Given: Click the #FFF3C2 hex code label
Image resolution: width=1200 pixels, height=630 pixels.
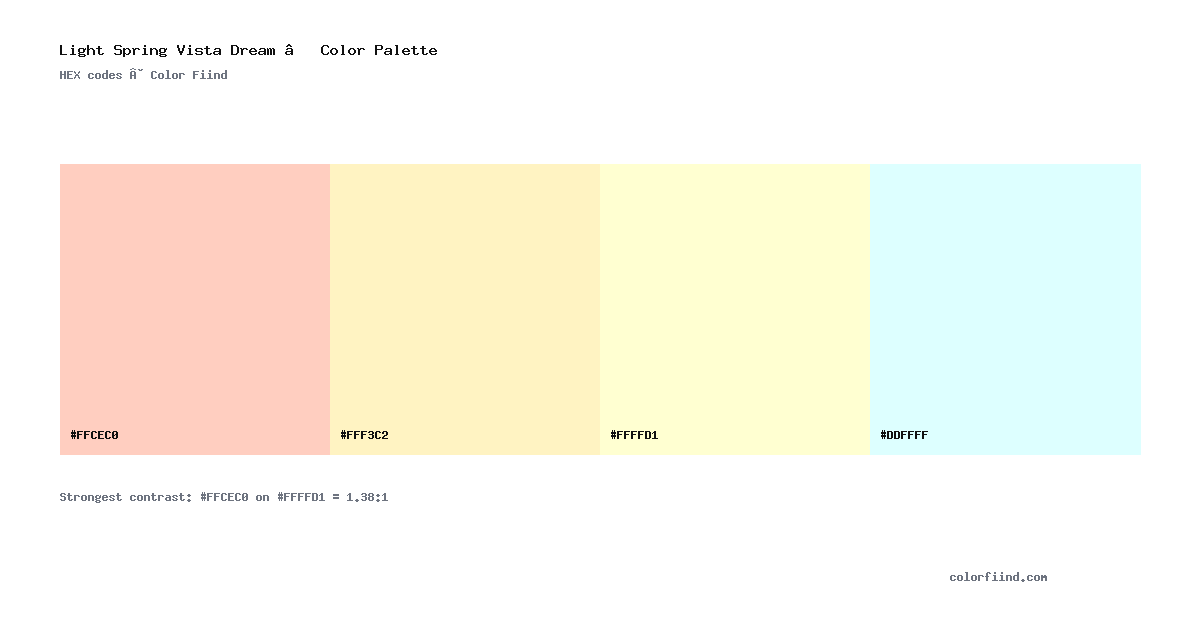Looking at the screenshot, I should (364, 435).
